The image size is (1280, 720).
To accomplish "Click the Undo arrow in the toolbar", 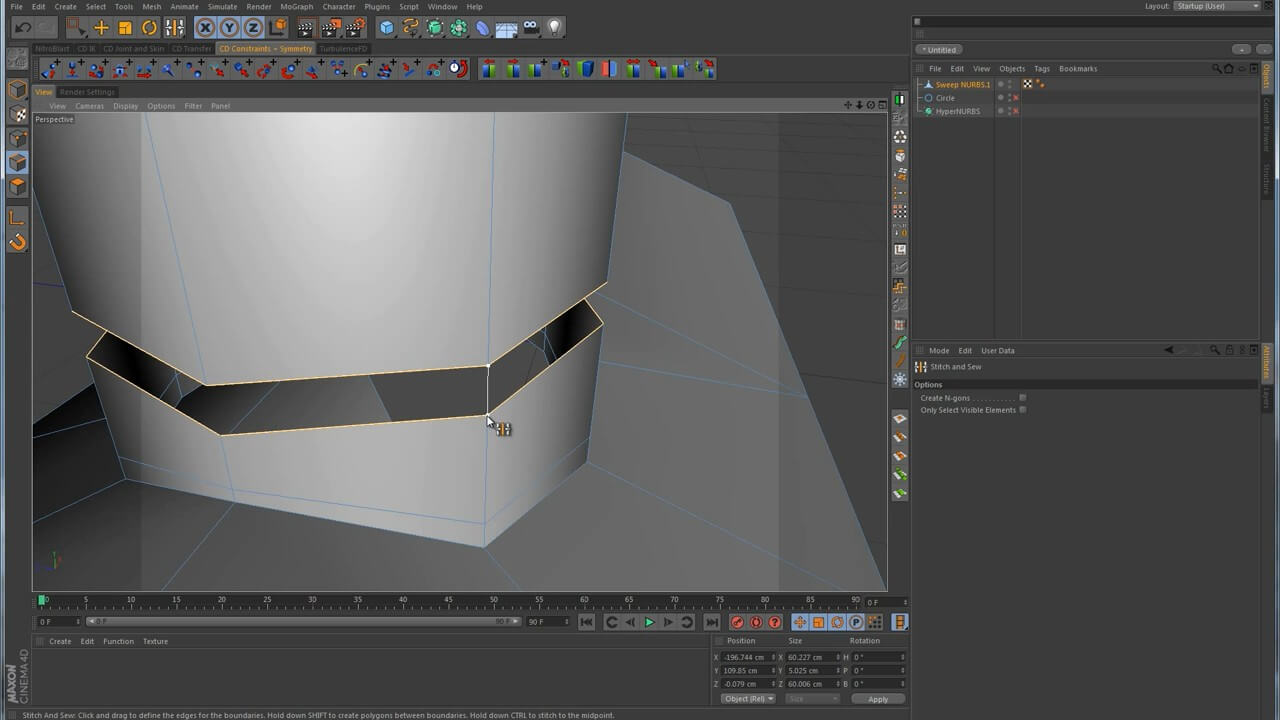I will [22, 28].
